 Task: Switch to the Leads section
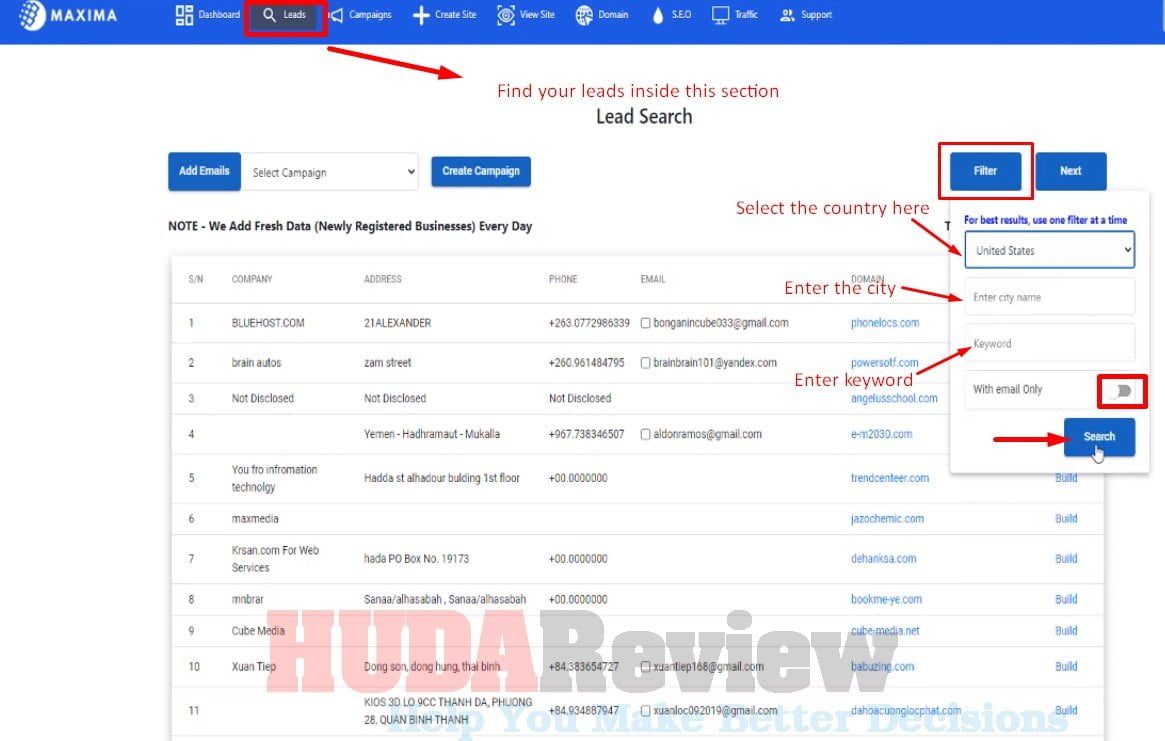[285, 15]
